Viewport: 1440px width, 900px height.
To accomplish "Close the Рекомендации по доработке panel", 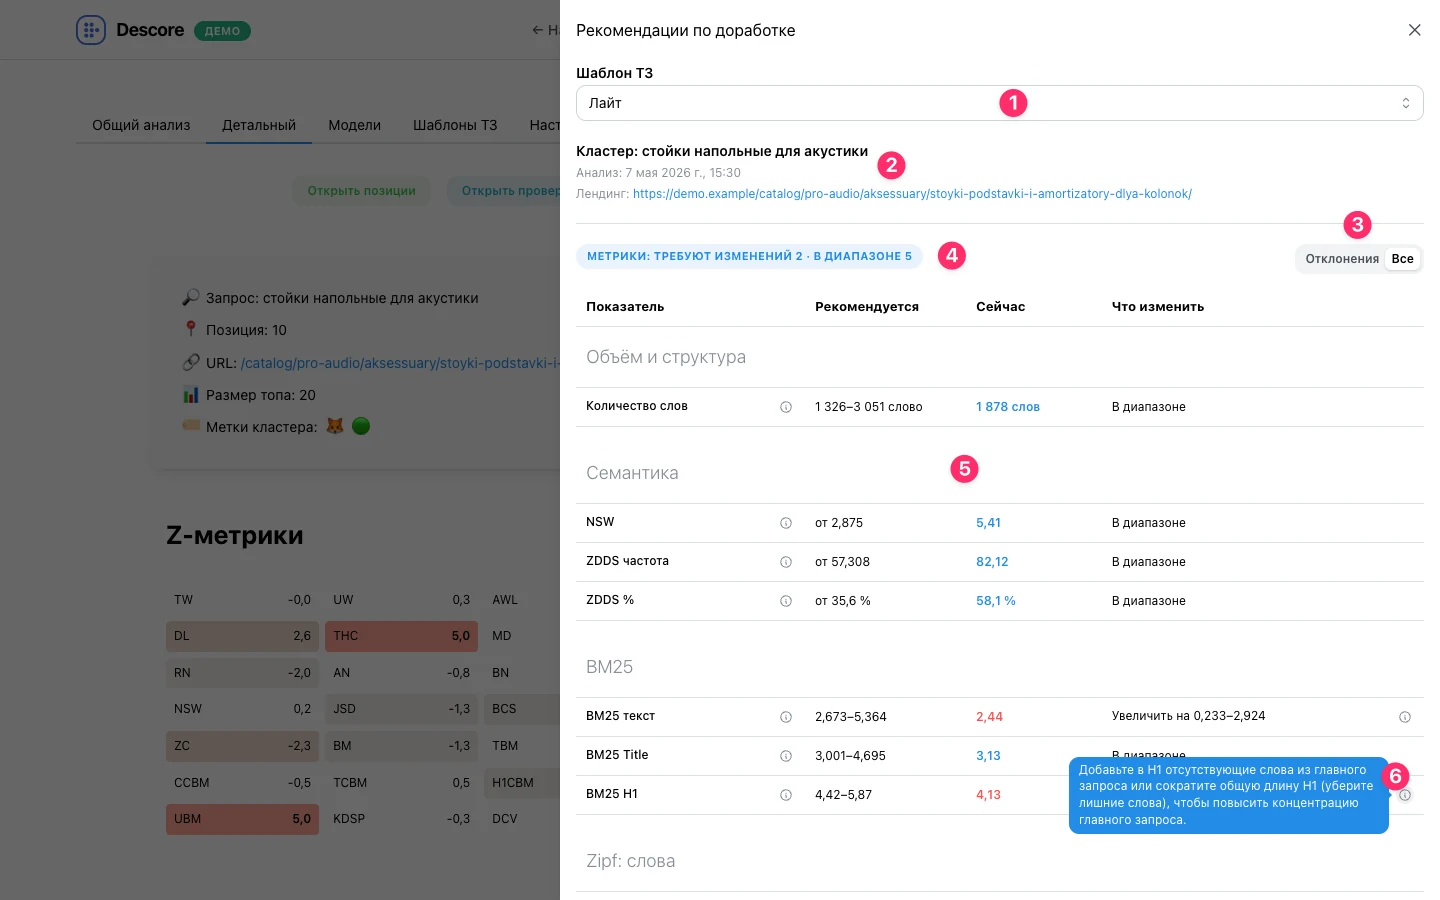I will point(1414,30).
